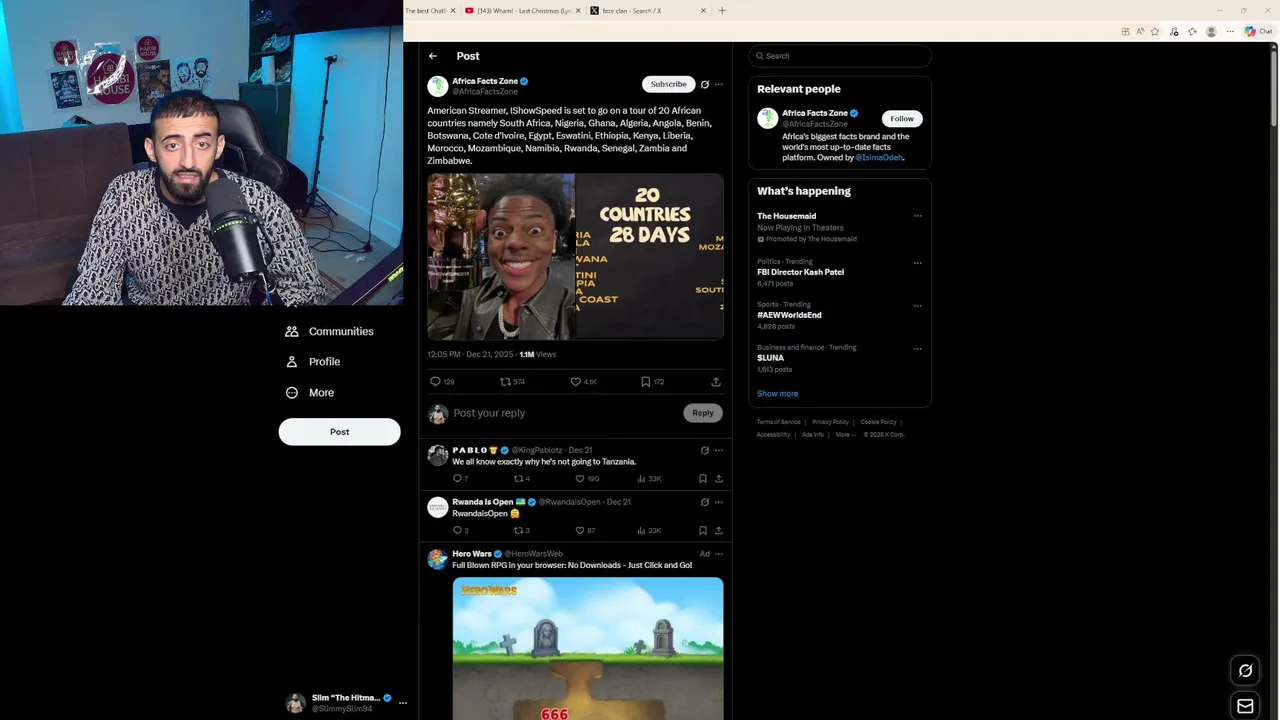The image size is (1280, 720).
Task: Bookmark the main post with 172 bookmarks
Action: tap(645, 382)
